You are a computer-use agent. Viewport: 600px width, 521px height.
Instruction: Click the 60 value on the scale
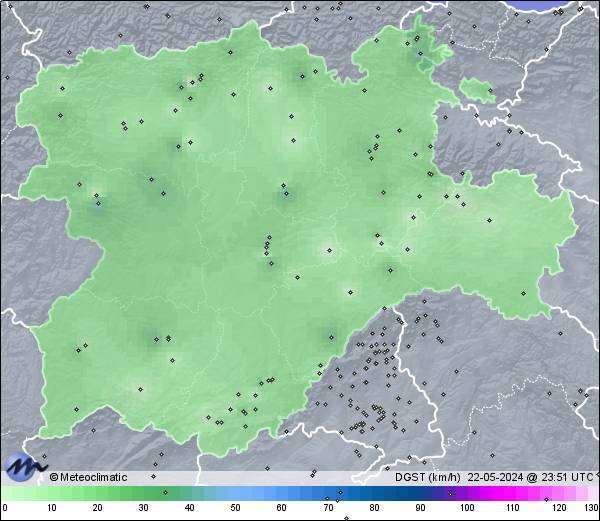[x=282, y=508]
